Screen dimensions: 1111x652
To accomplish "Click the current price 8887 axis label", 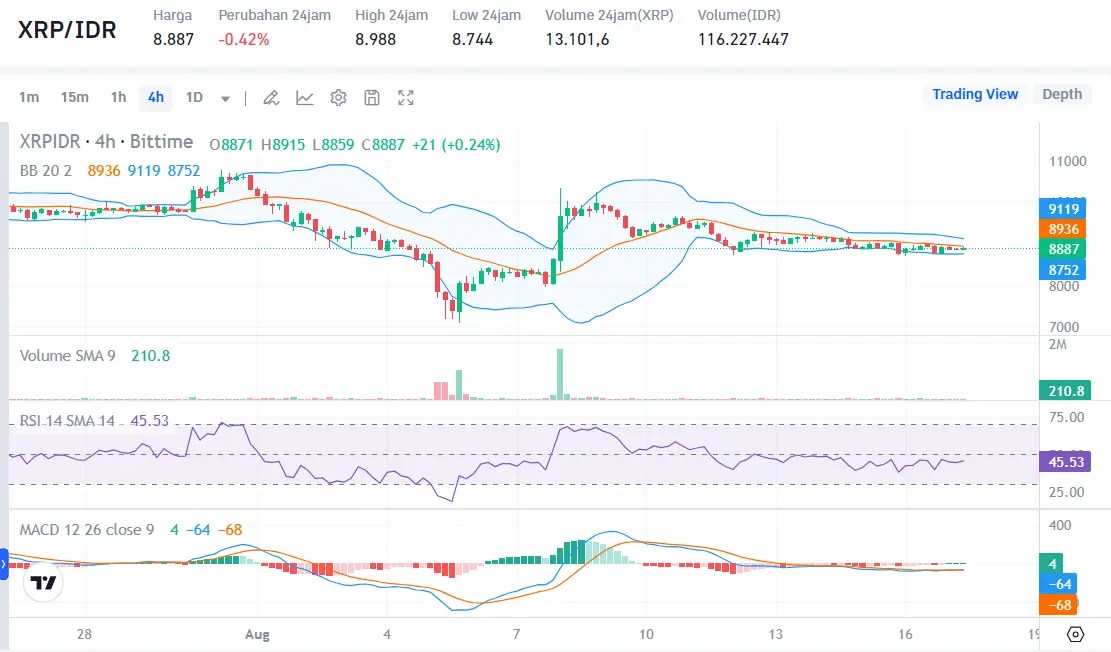I will (x=1062, y=249).
